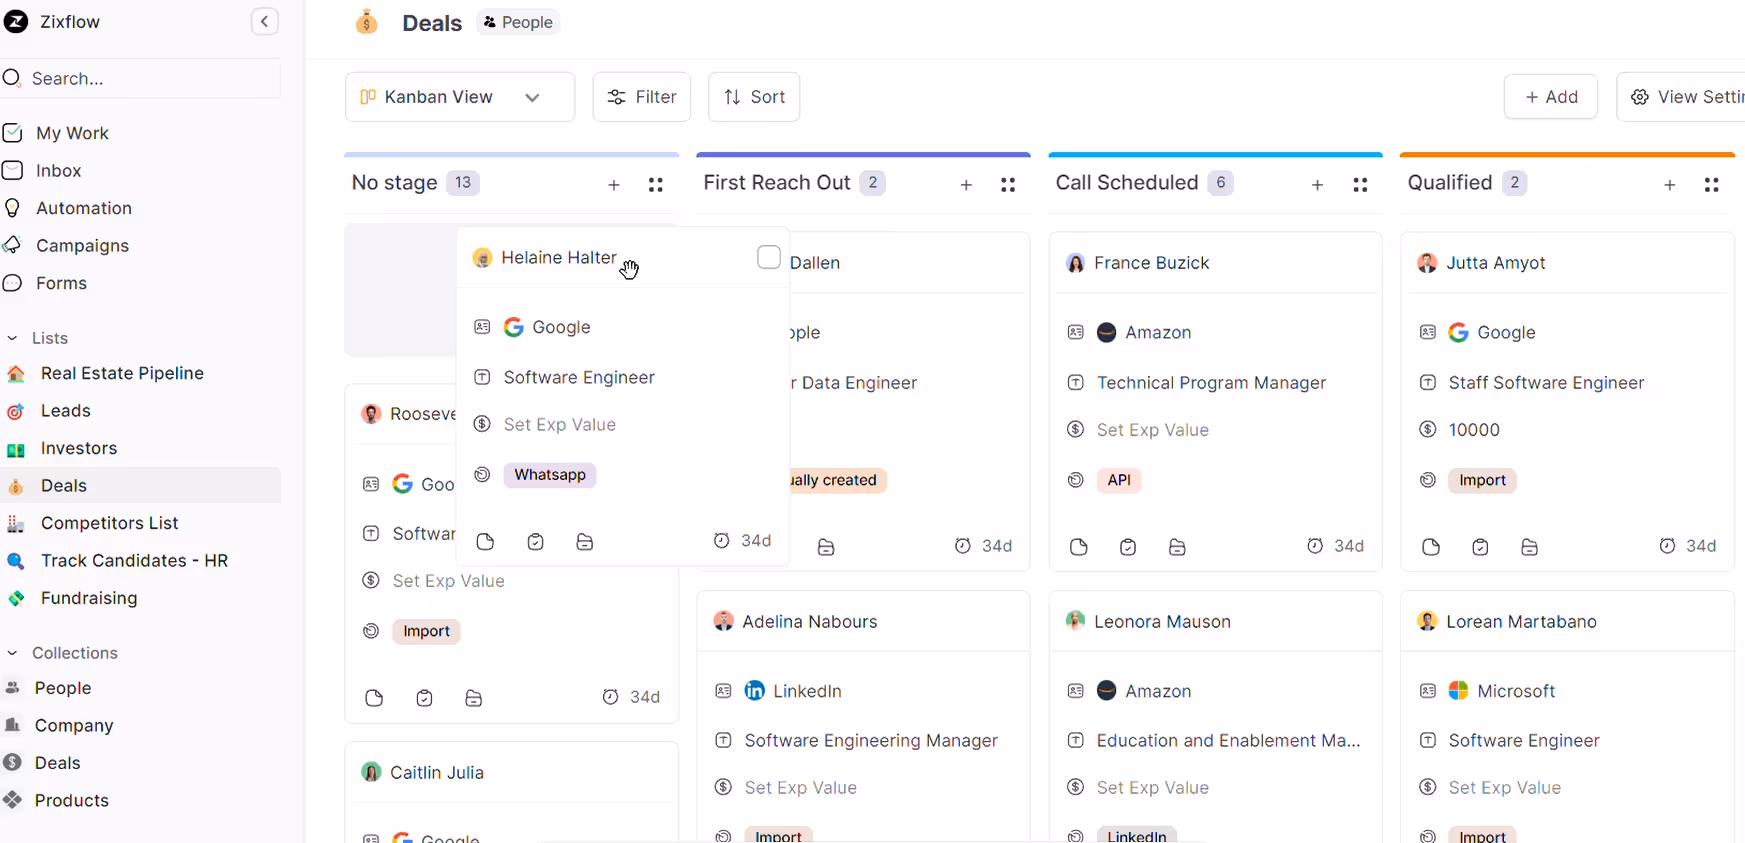Click the Whatsapp source tag
The height and width of the screenshot is (843, 1745).
[550, 475]
